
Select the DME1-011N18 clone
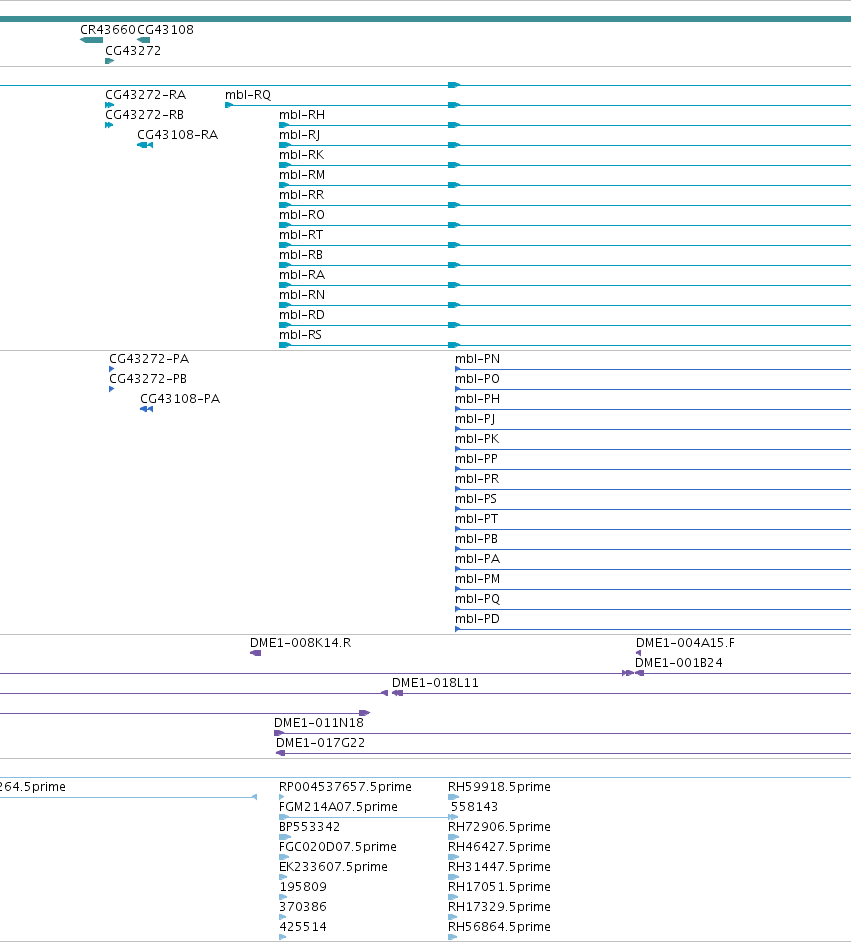tap(319, 723)
